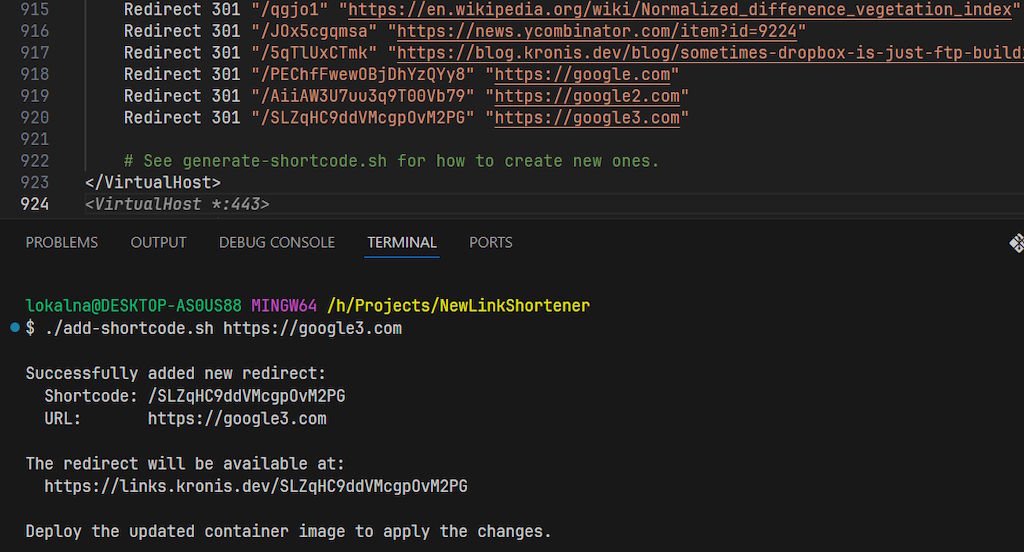Screen dimensions: 1024x552
Task: Open the https://google3.com link in editor
Action: 586,118
